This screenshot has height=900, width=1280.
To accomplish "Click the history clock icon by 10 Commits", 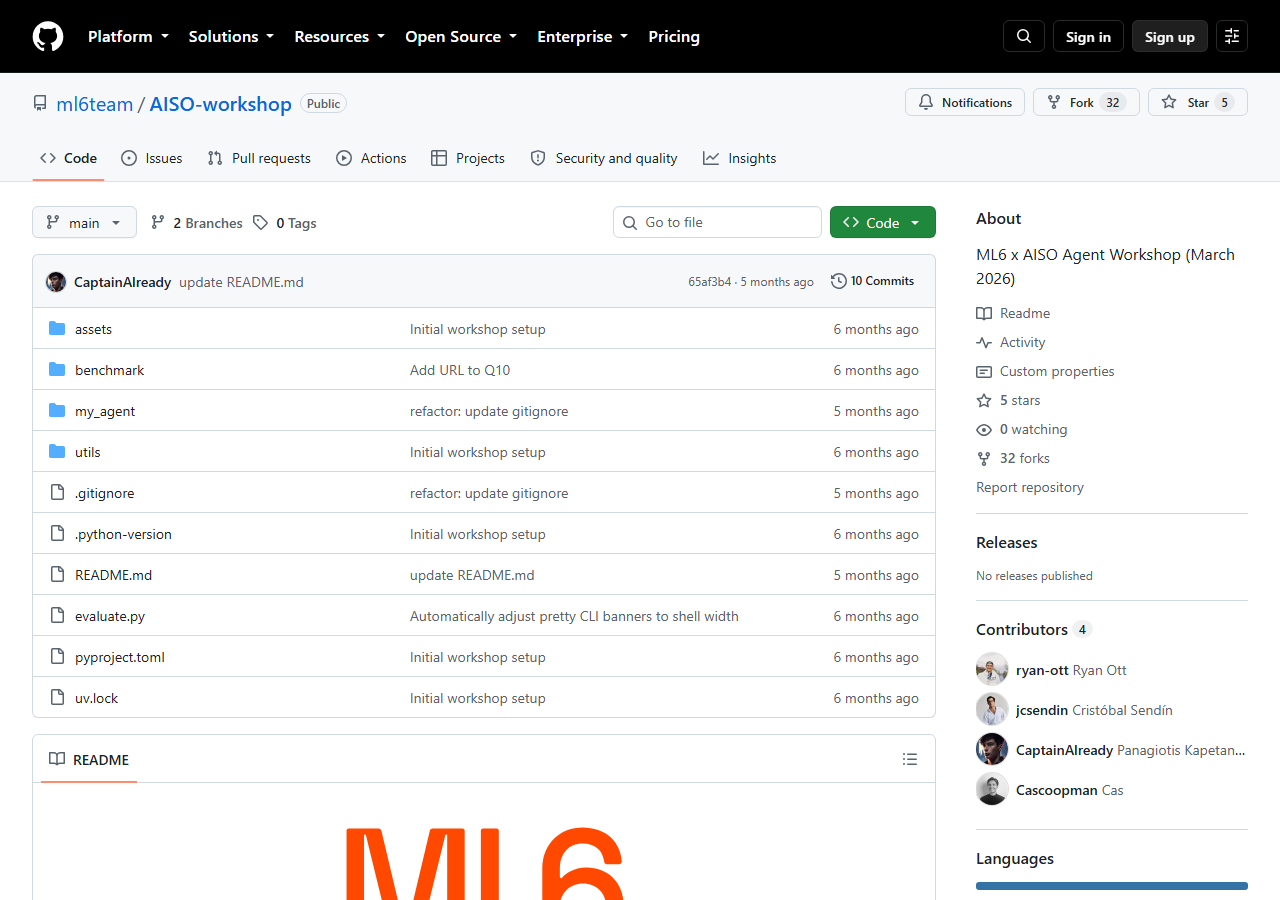I will [x=839, y=281].
